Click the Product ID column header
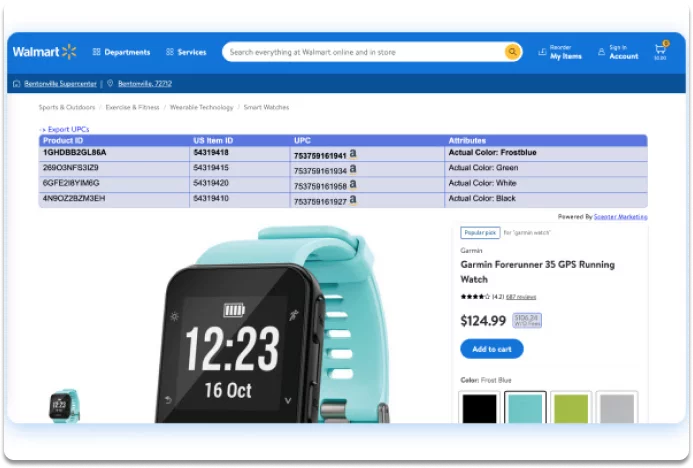The image size is (693, 468). [63, 141]
